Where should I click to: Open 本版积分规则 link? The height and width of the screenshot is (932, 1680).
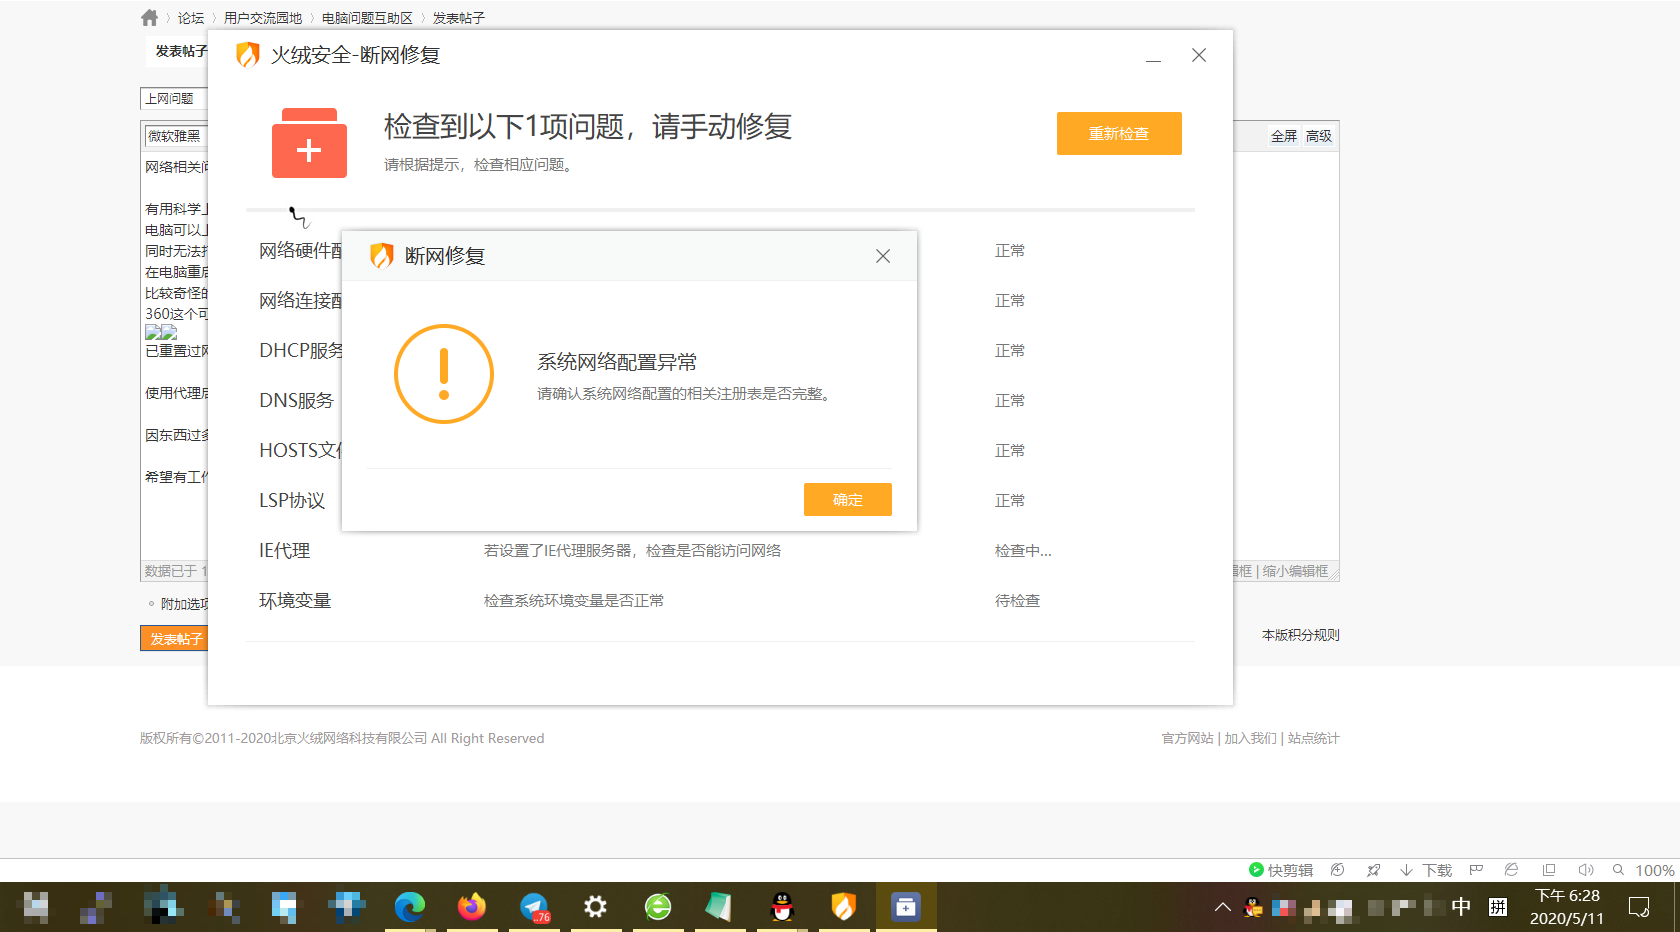(1301, 635)
